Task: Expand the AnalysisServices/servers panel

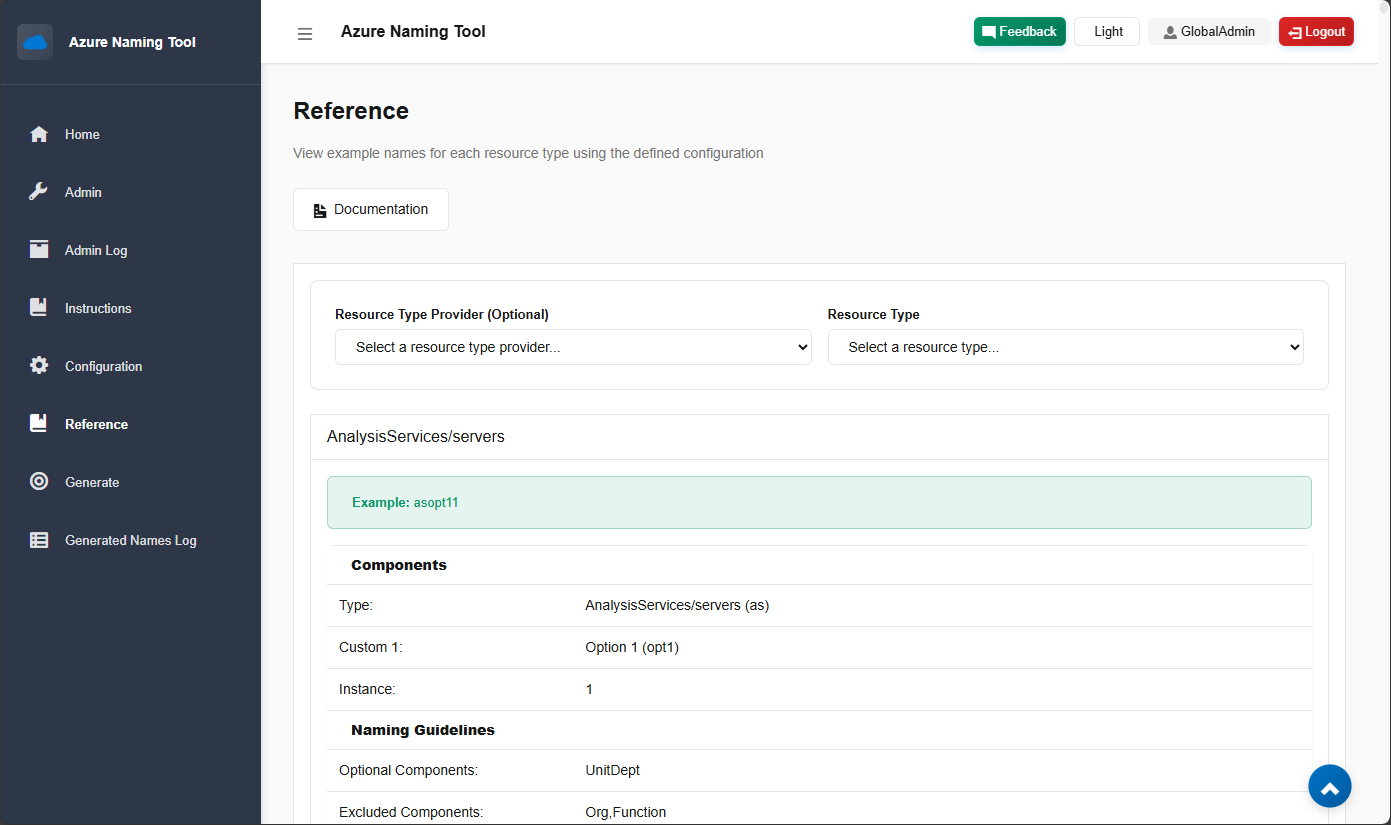Action: pos(416,436)
